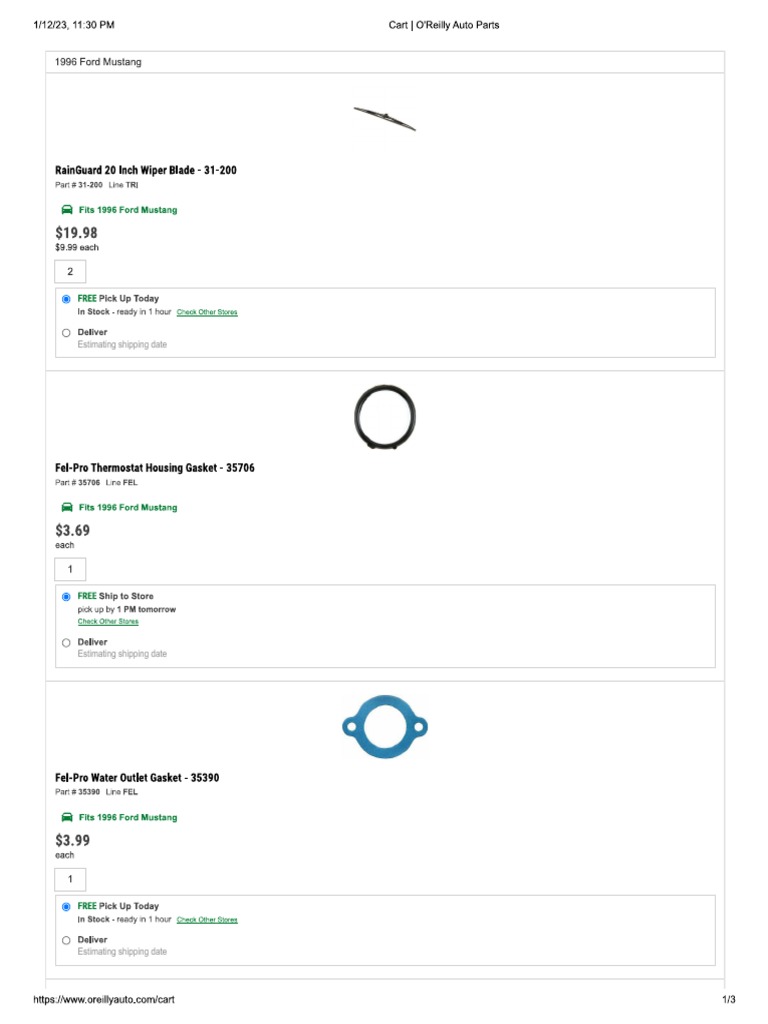Open Check Other Stores for wiper blade
This screenshot has width=768, height=1024.
207,313
